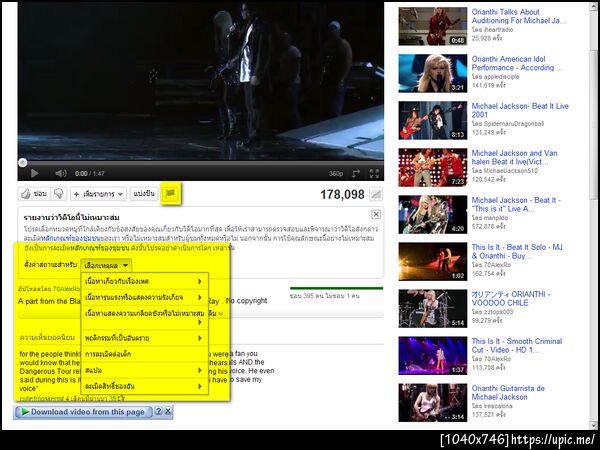Image resolution: width=600 pixels, height=450 pixels.
Task: Expand the harmful dangerous acts submenu arrow
Action: pos(200,338)
